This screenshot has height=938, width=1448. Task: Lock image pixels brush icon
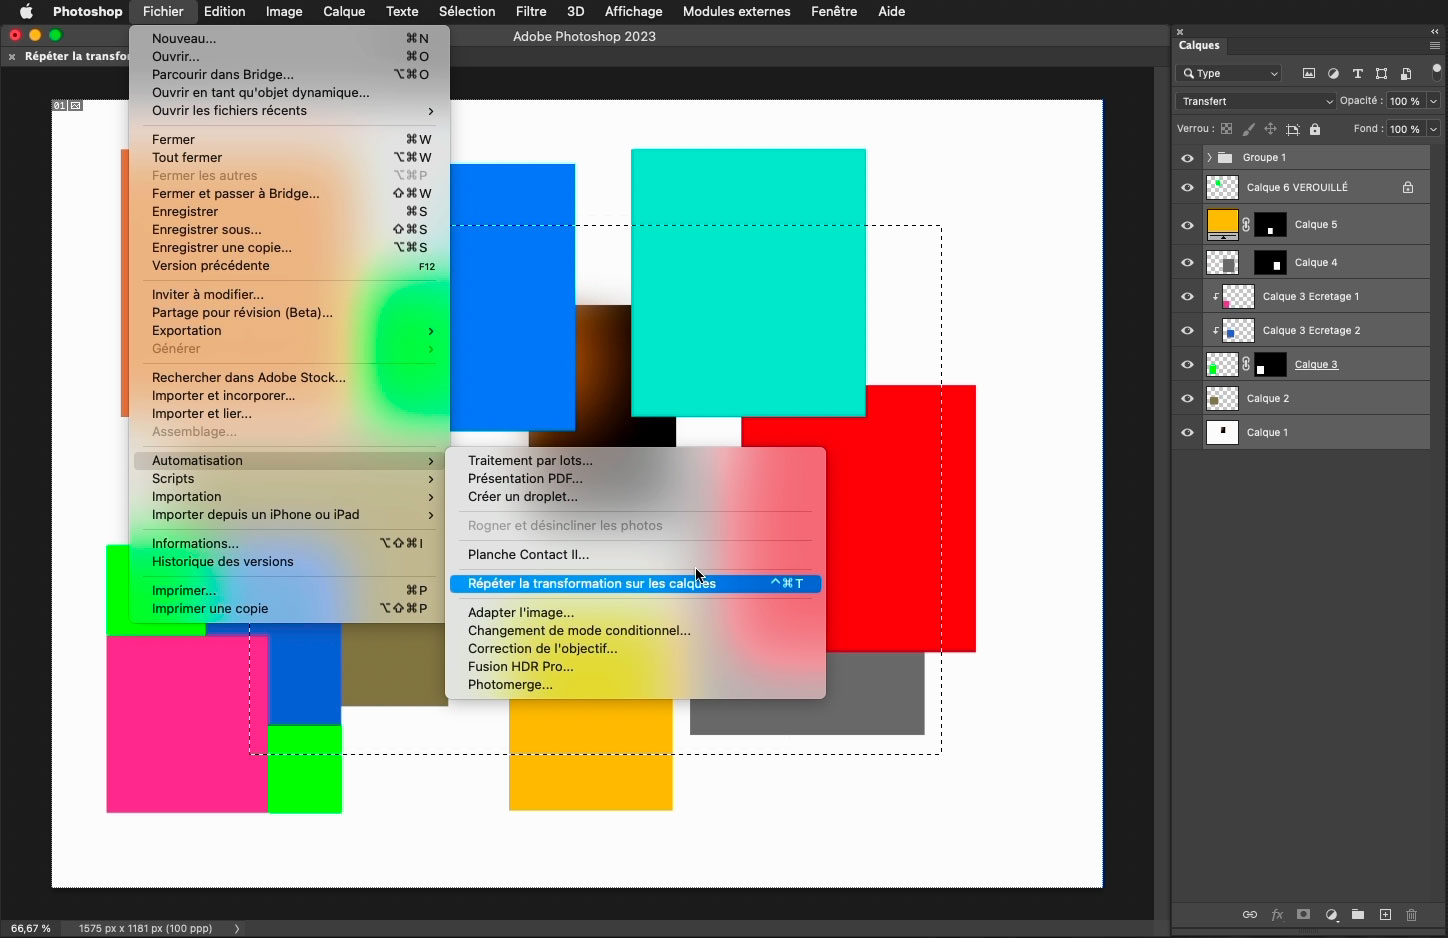pos(1248,129)
